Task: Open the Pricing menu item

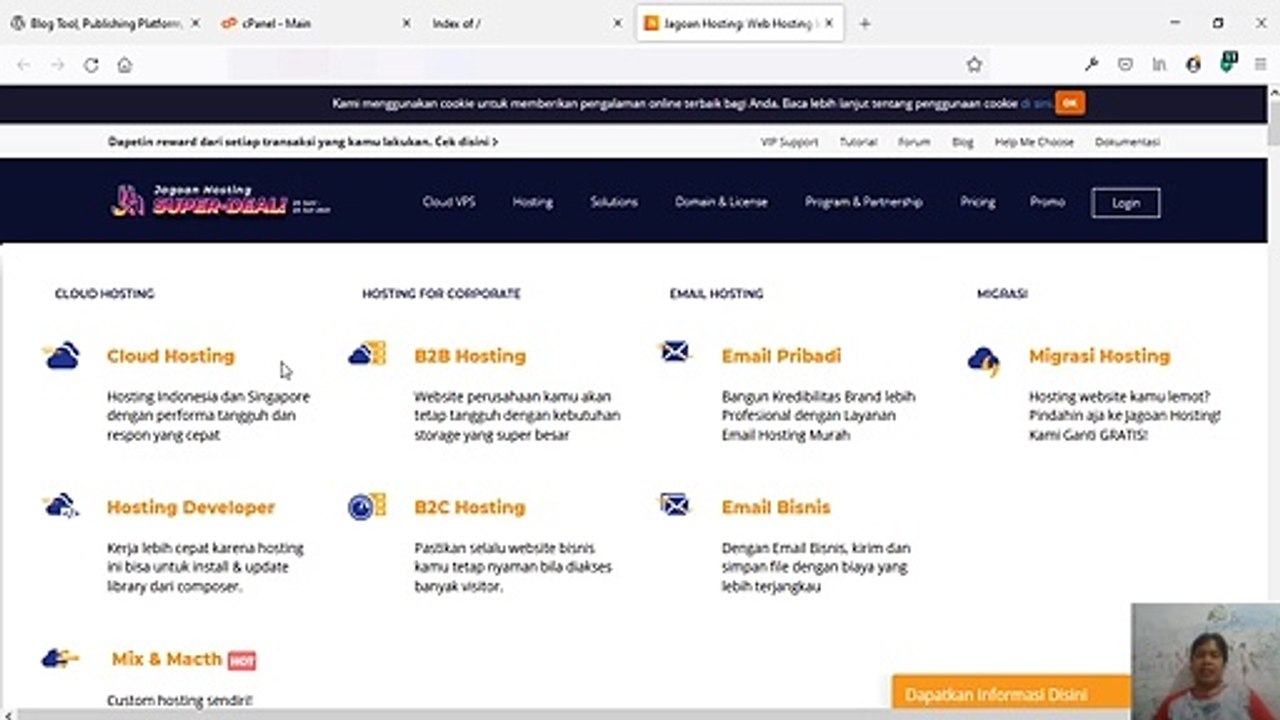Action: click(978, 202)
